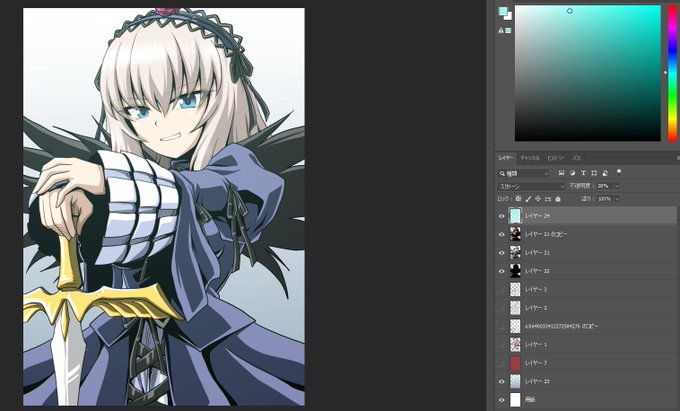Click the foreground color swatch
Image resolution: width=680 pixels, height=411 pixels.
(x=503, y=11)
